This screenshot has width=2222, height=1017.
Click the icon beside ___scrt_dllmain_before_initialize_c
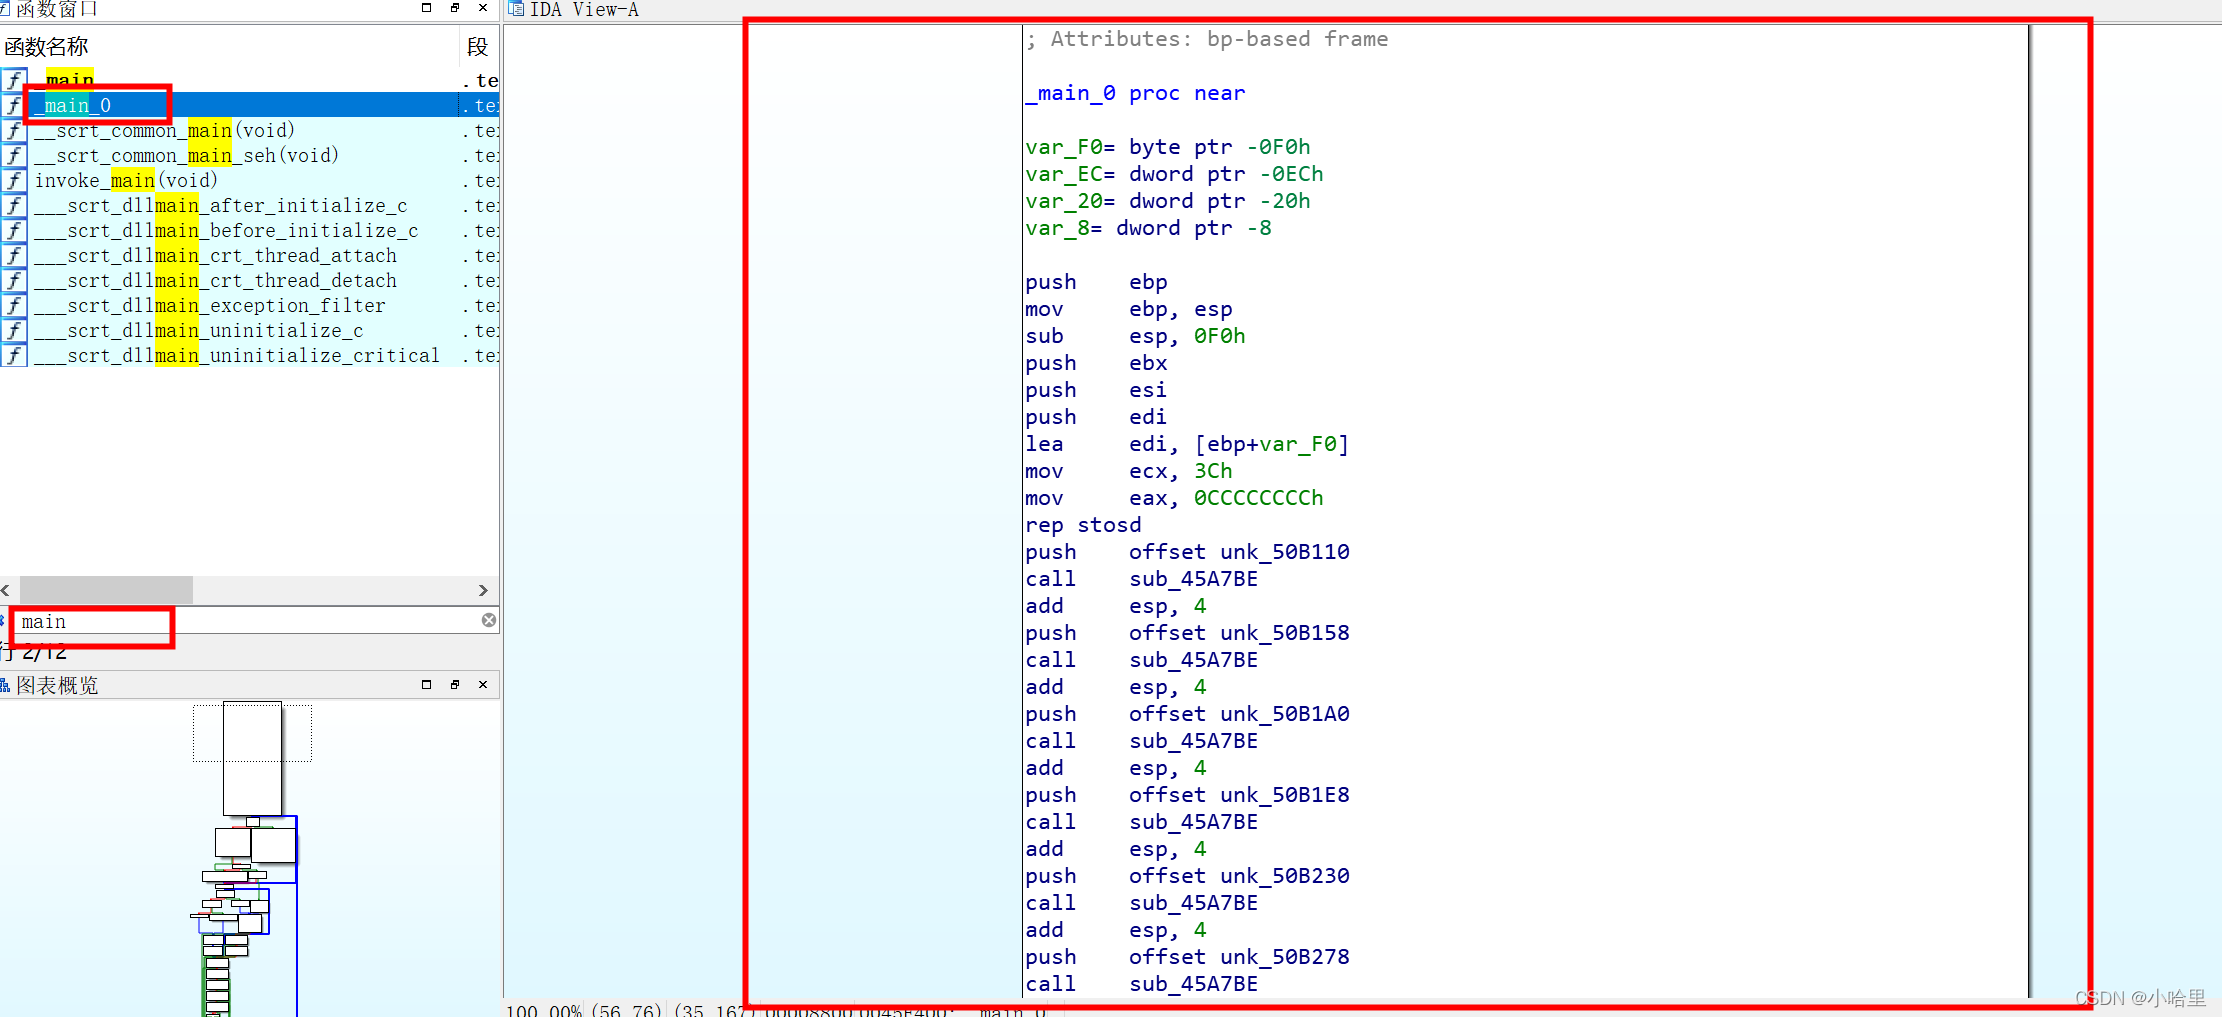pos(14,230)
